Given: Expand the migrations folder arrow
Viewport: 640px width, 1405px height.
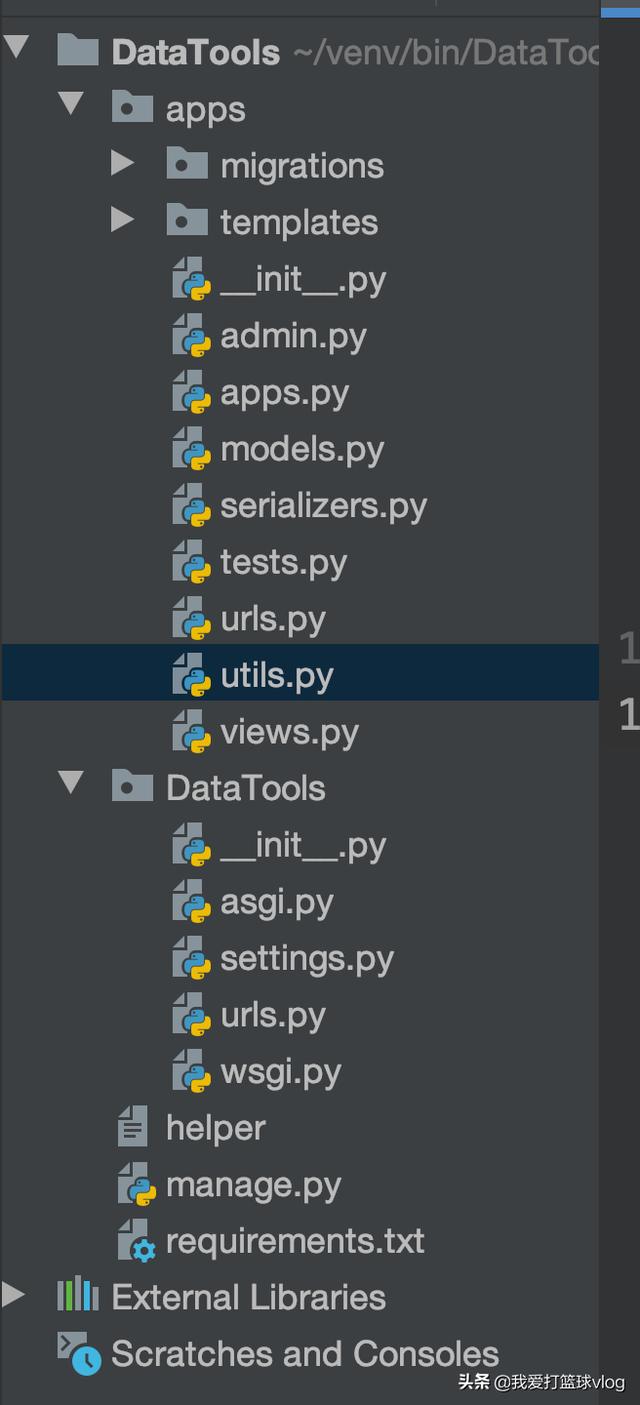Looking at the screenshot, I should click(x=123, y=163).
